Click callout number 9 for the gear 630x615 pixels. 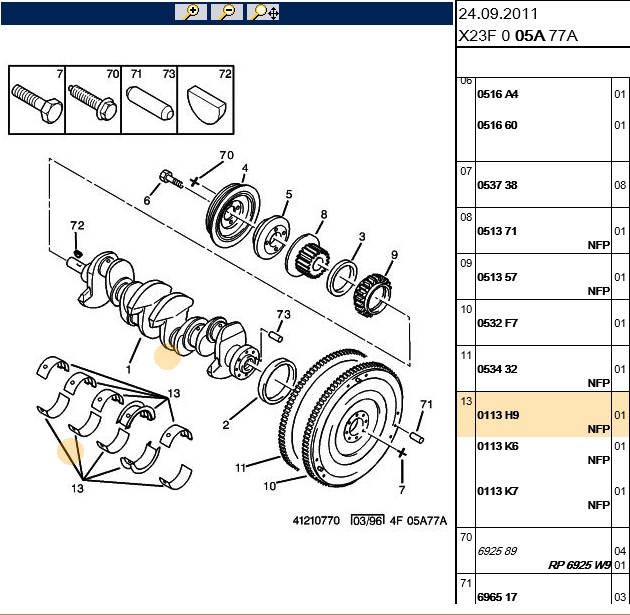394,255
